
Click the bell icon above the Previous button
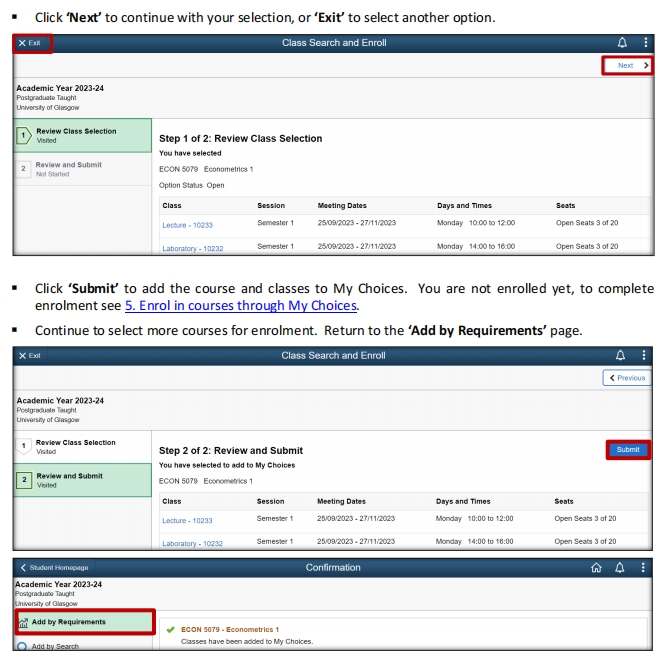click(623, 355)
